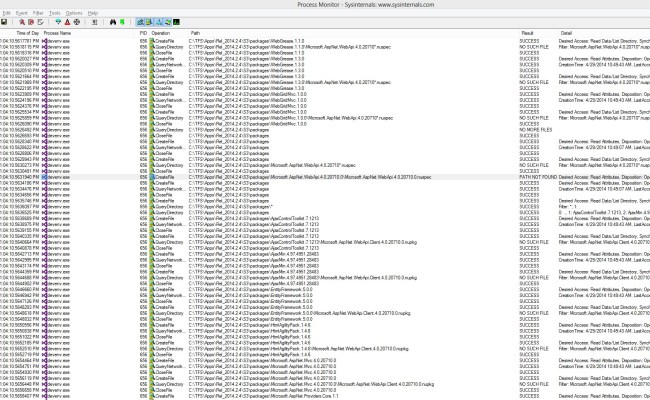Select path ending in WebApi.4.0.20710.0.nuspec

pos(310,177)
